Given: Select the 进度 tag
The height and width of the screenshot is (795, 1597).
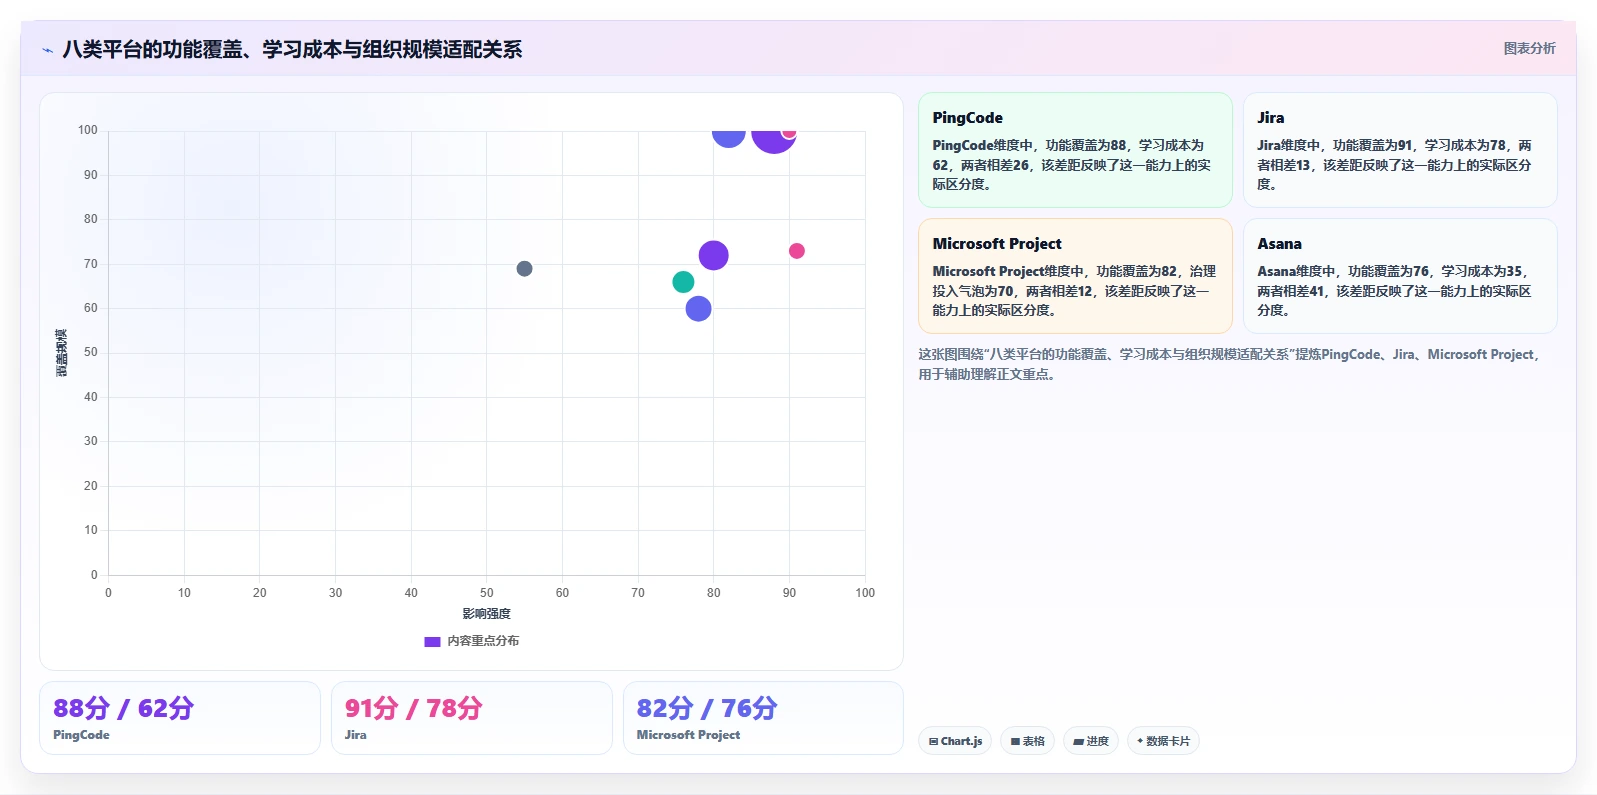Looking at the screenshot, I should (1091, 741).
